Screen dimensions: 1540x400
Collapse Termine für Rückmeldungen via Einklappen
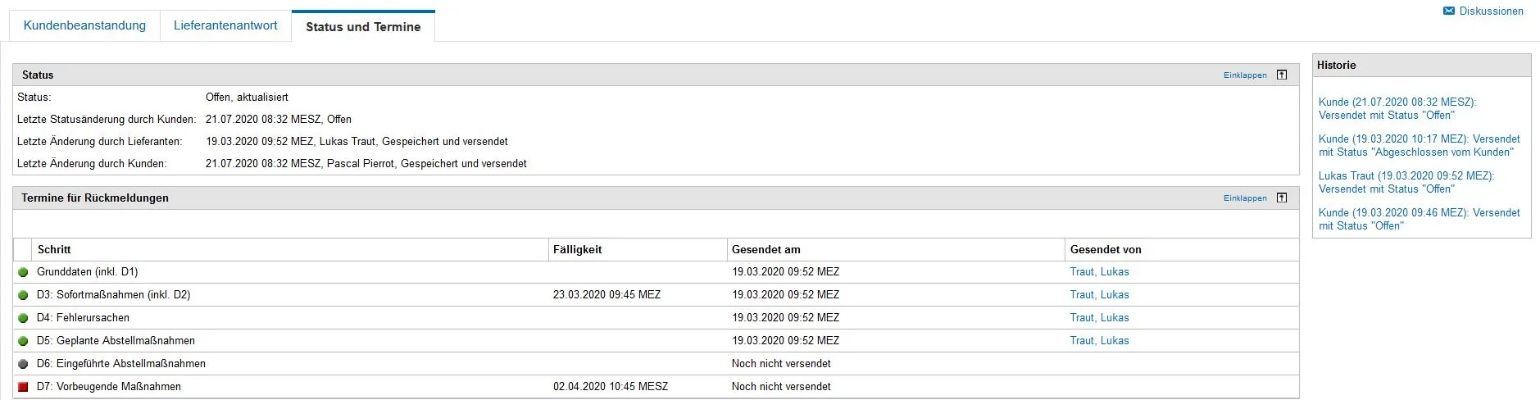tap(1244, 198)
